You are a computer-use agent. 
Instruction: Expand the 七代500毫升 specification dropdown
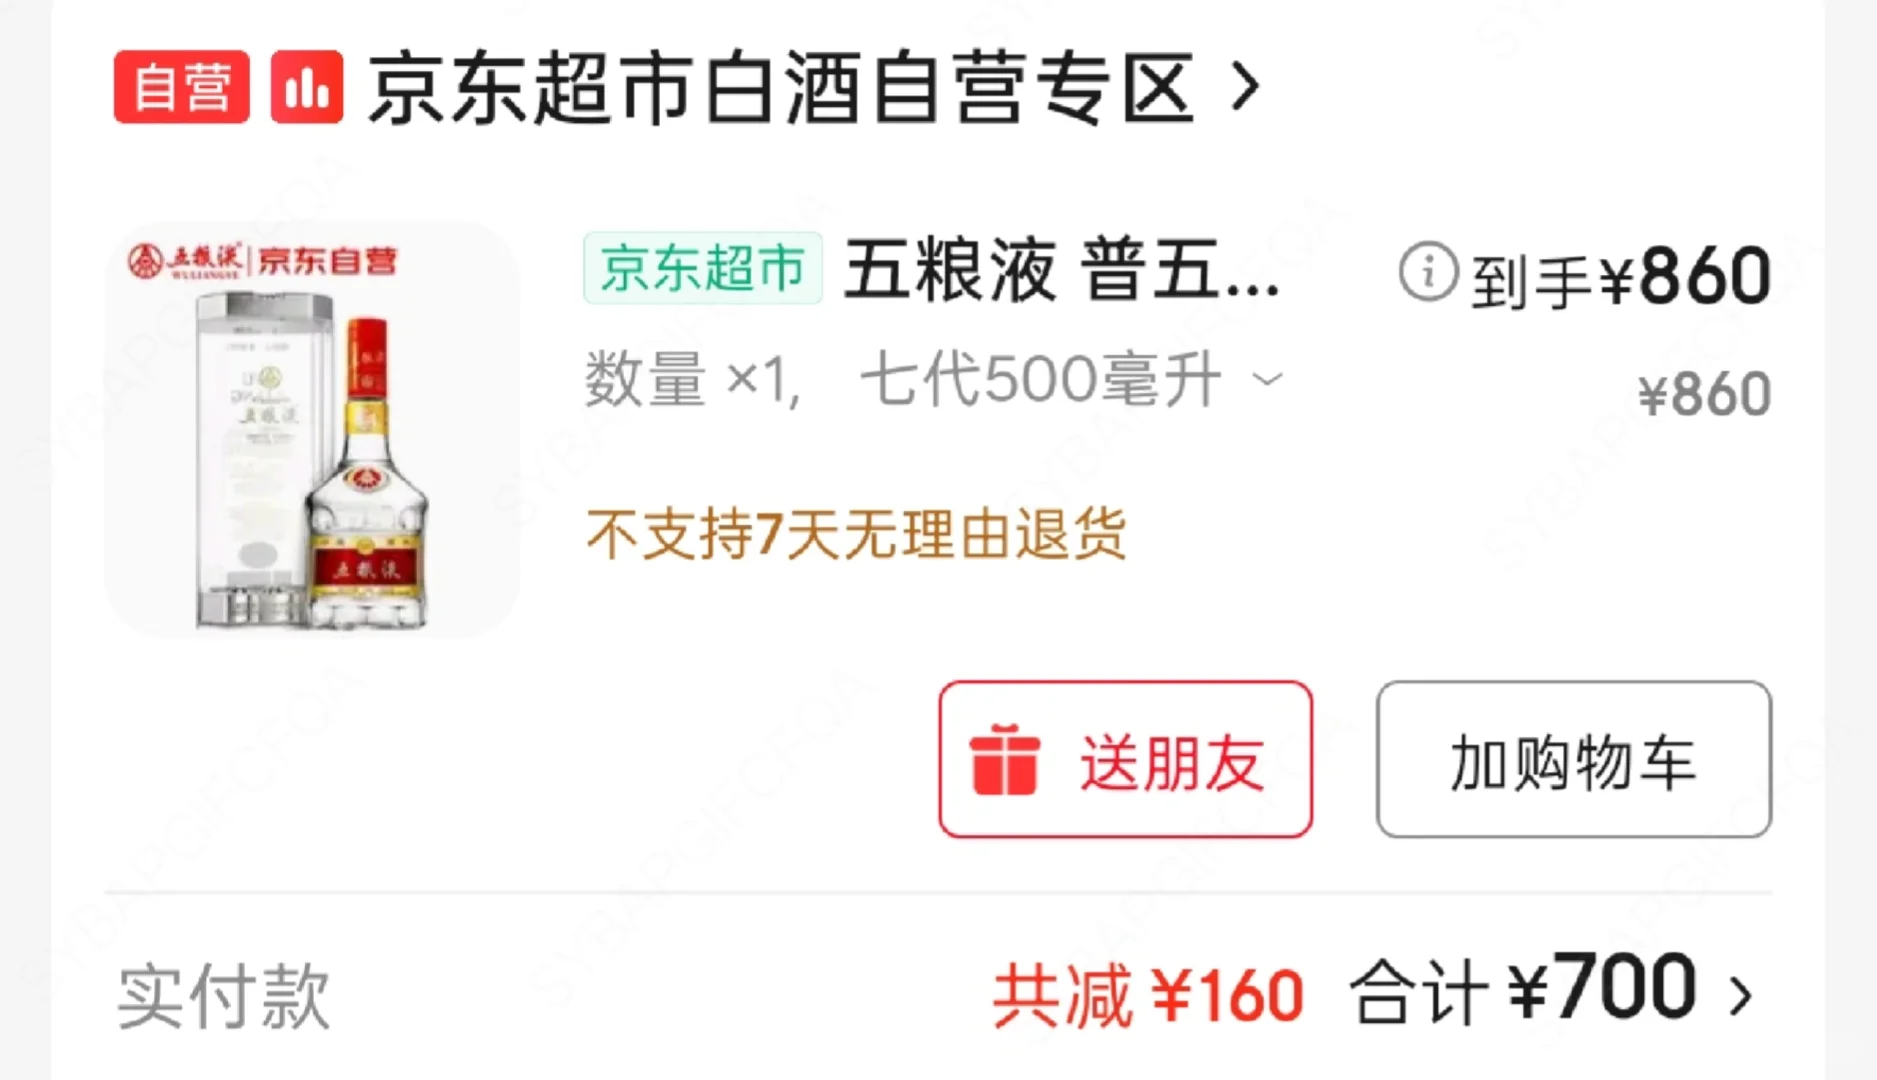click(x=1072, y=379)
